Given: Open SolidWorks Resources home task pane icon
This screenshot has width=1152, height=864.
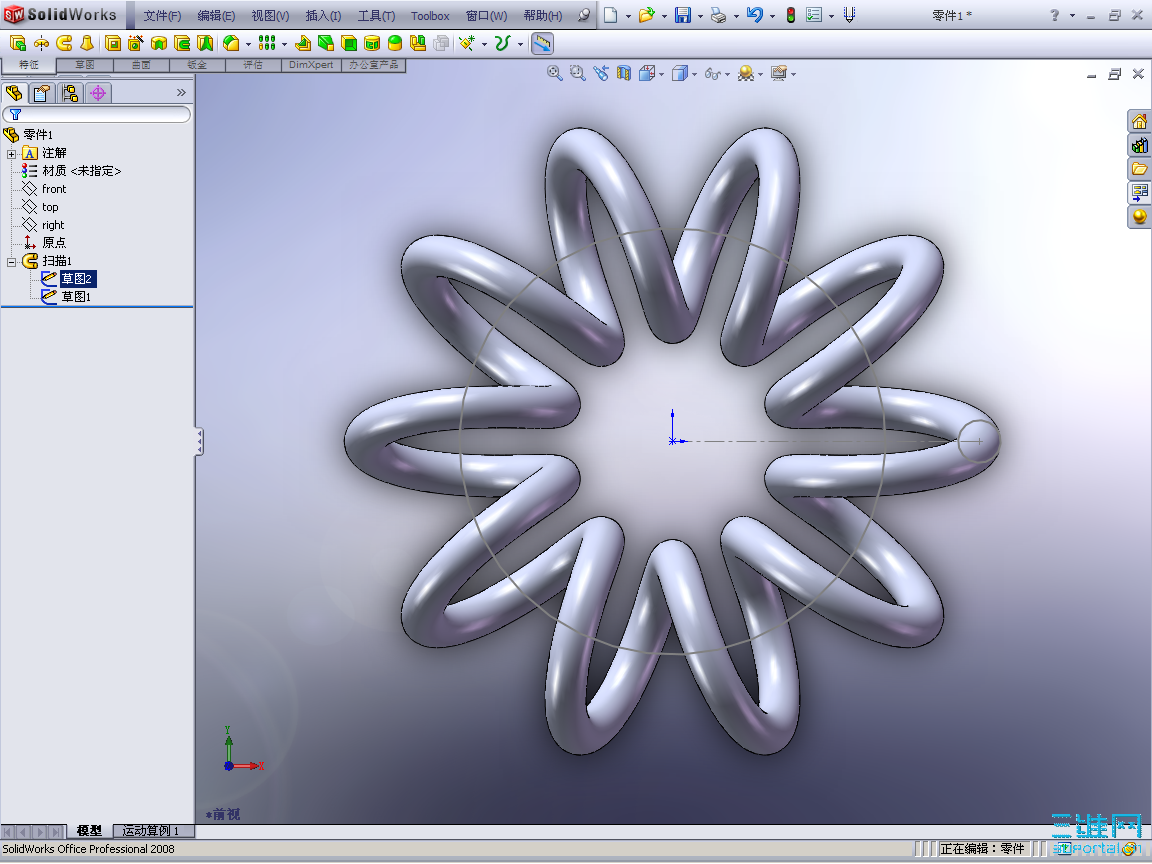Looking at the screenshot, I should (x=1139, y=121).
